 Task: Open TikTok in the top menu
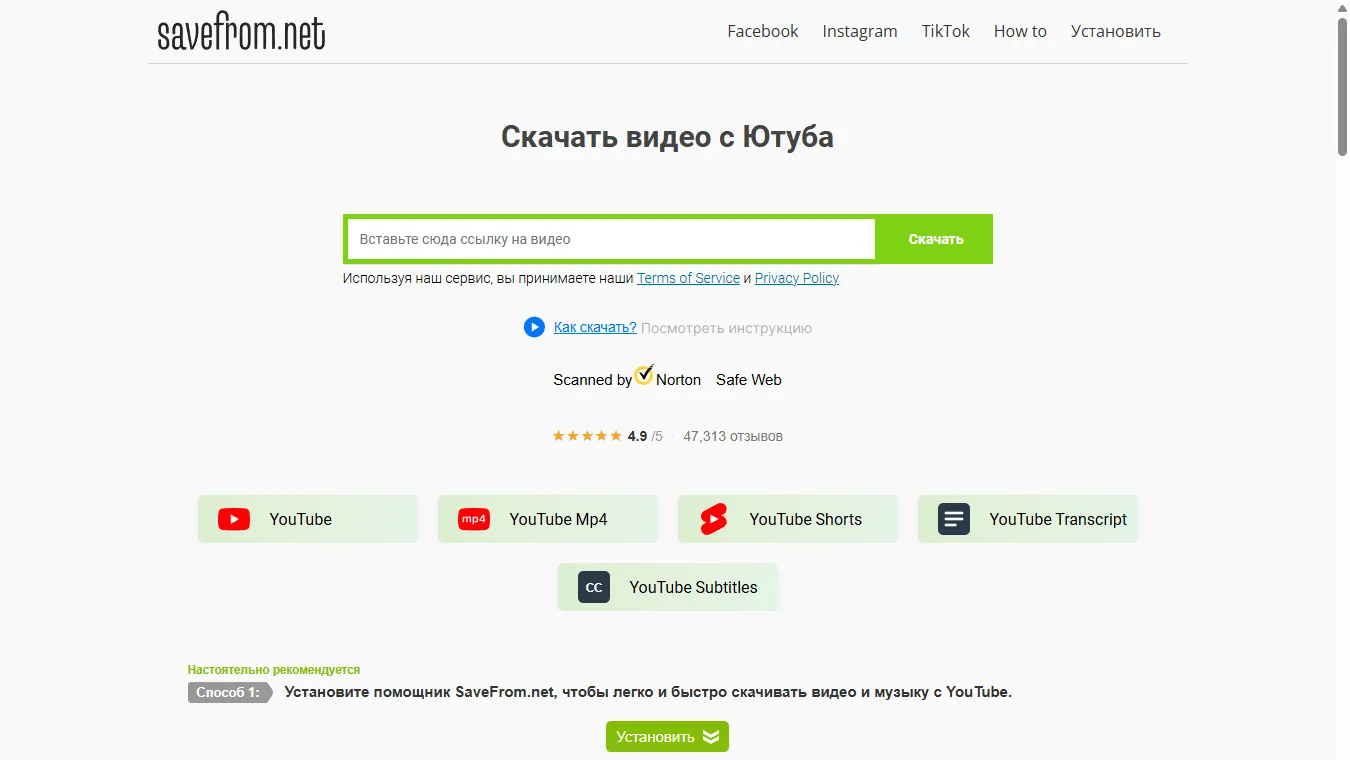click(x=946, y=31)
